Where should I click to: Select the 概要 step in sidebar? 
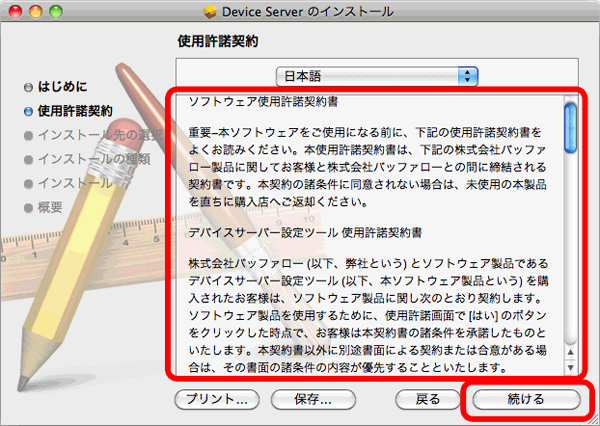50,207
